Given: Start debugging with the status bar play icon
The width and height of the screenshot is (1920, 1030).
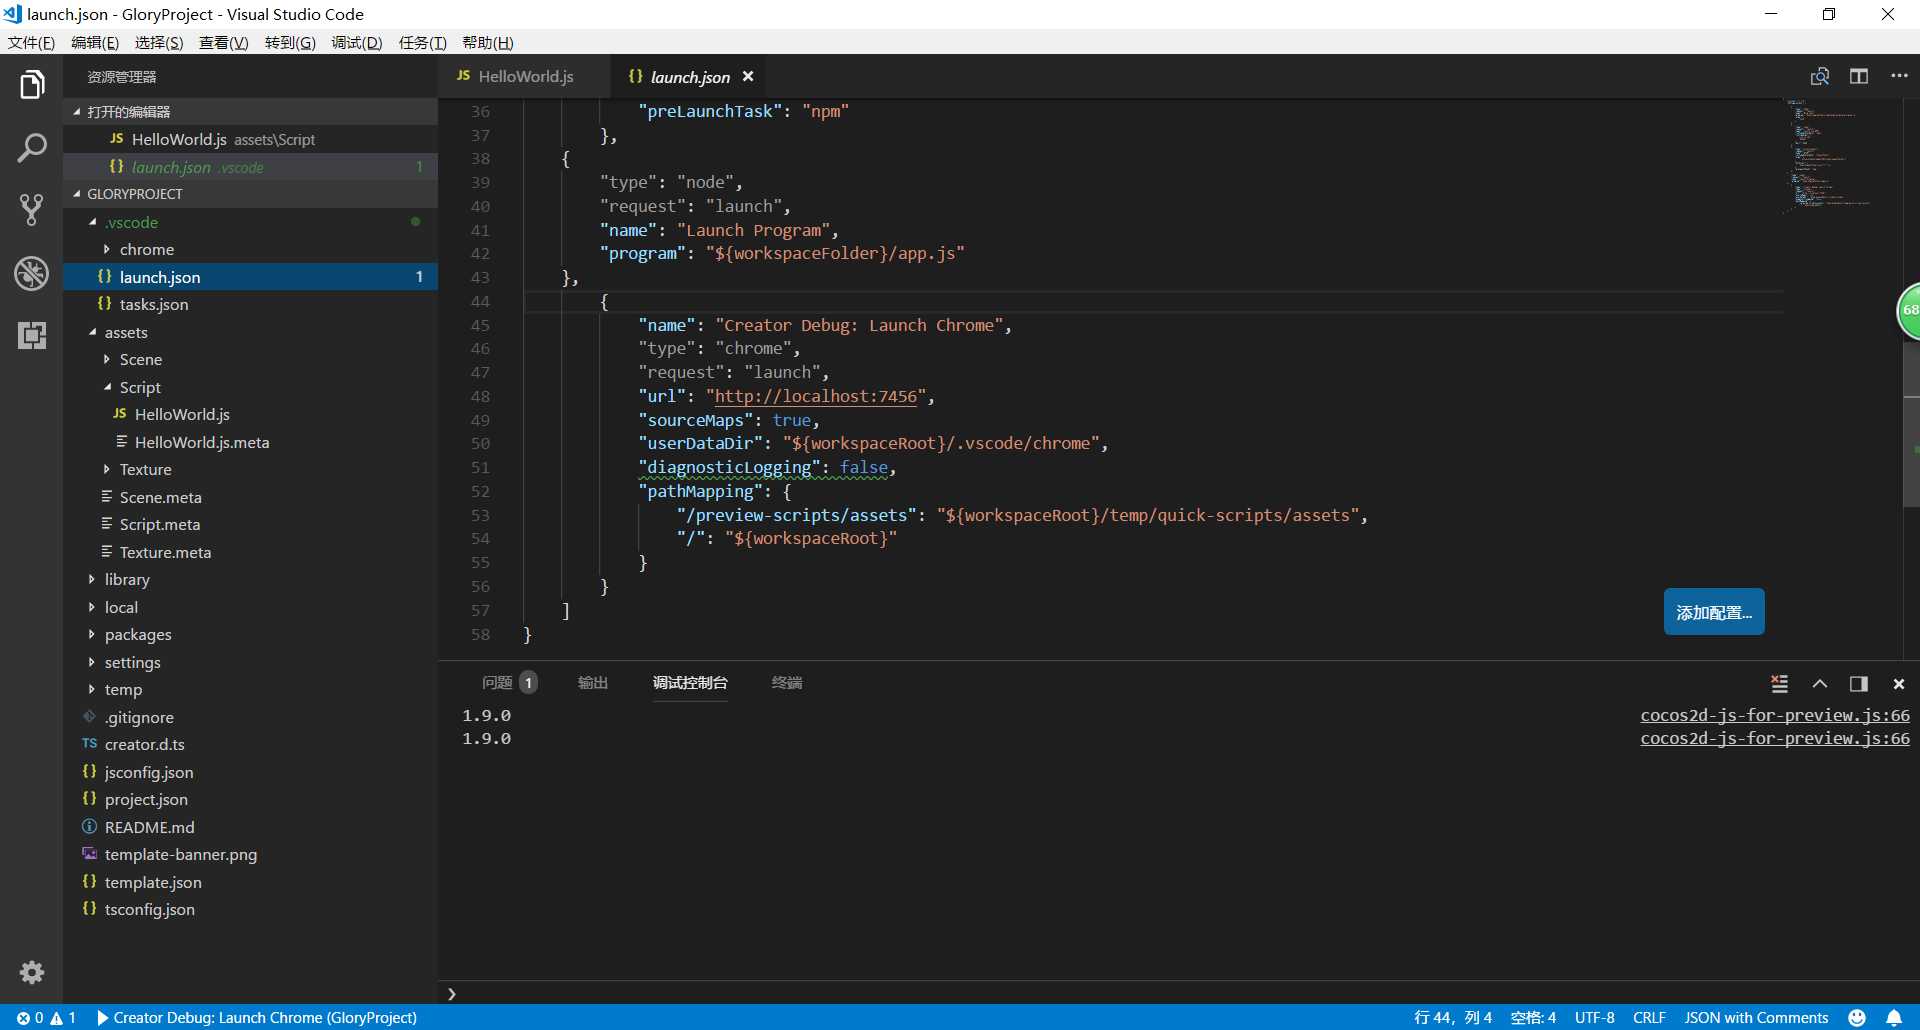Looking at the screenshot, I should click(x=102, y=1018).
